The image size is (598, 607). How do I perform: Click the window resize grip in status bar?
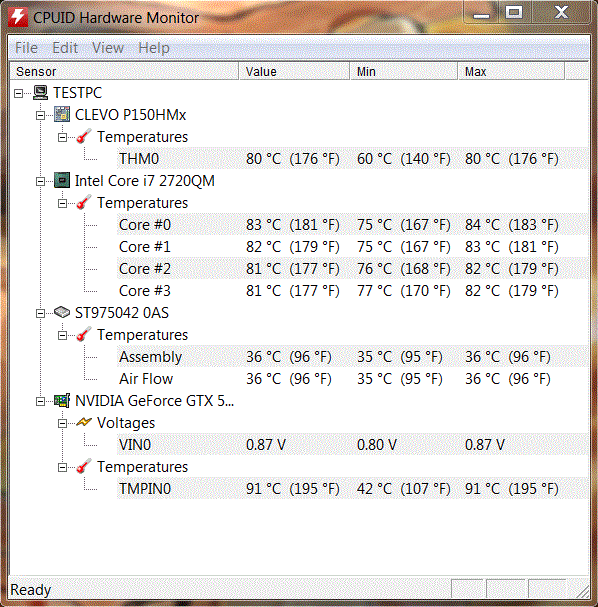click(583, 591)
